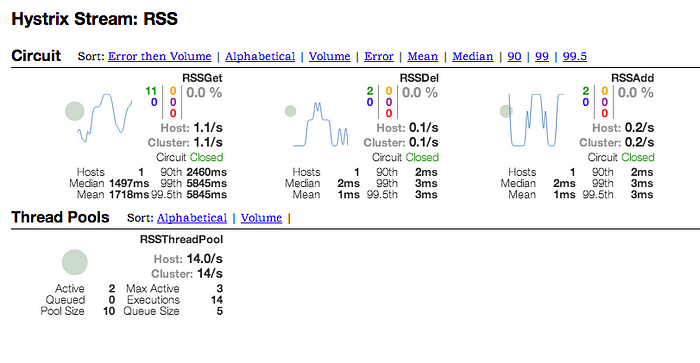Click the RSSAdd sparkline graph

pos(536,120)
